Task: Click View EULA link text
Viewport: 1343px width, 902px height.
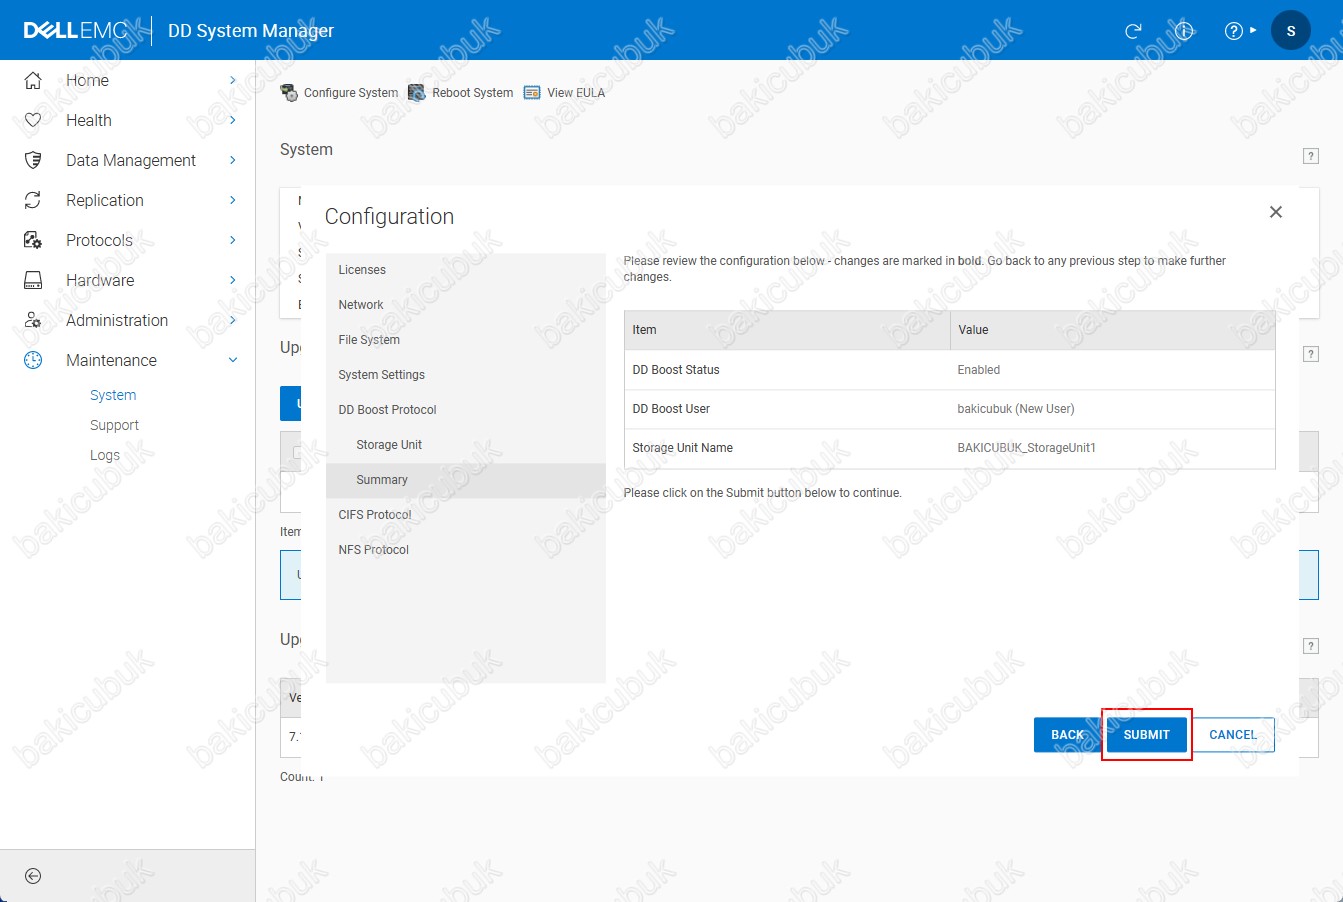Action: (x=576, y=93)
